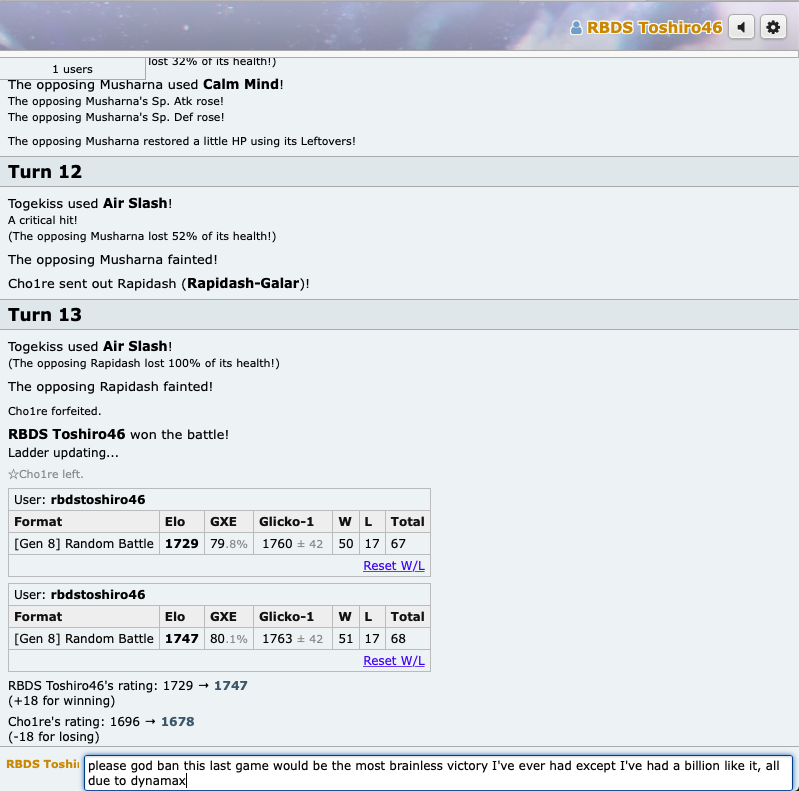799x791 pixels.
Task: Click wins value 51 in second table
Action: (345, 639)
